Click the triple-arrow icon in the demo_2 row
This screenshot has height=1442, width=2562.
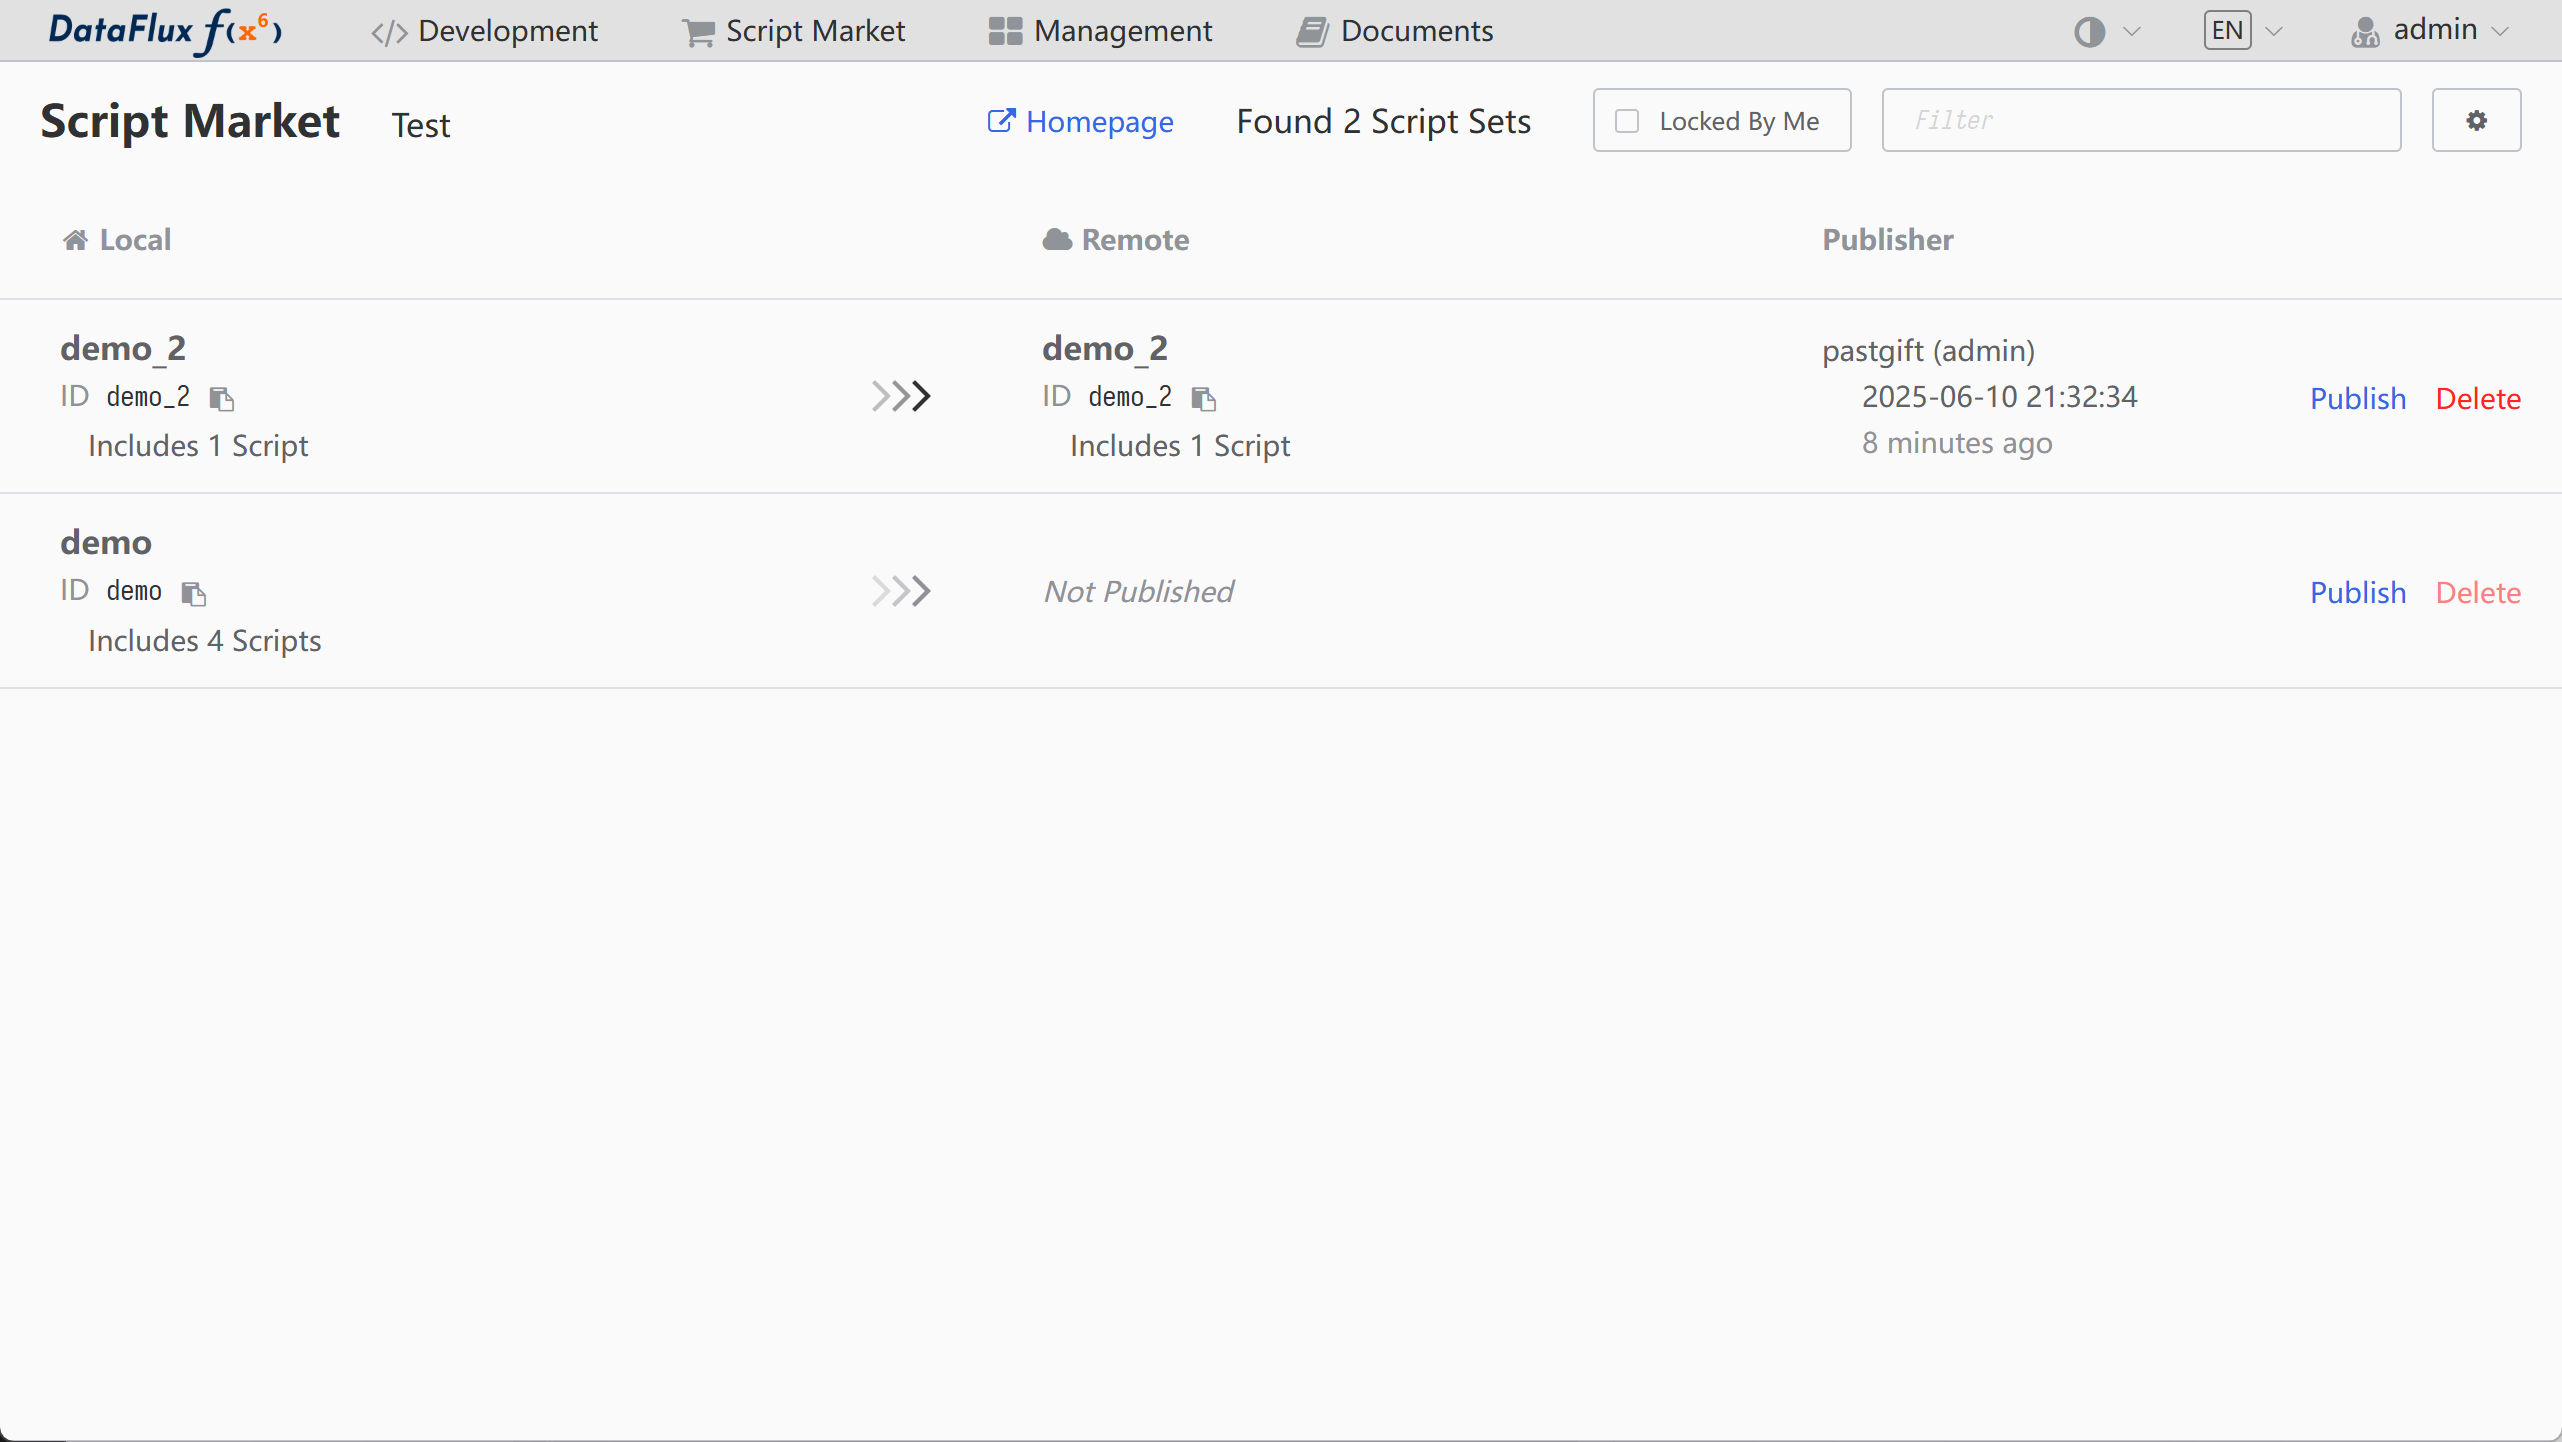[x=901, y=396]
